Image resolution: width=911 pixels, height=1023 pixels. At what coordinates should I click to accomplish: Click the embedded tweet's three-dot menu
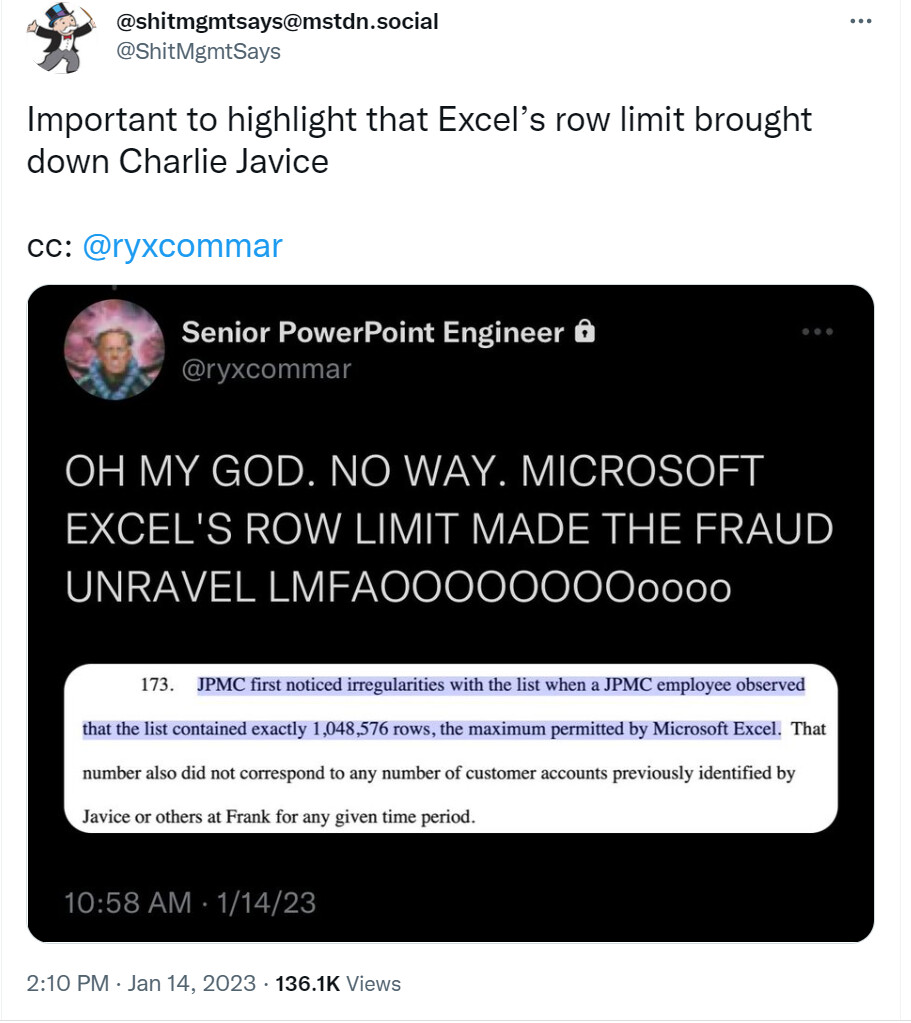point(818,332)
